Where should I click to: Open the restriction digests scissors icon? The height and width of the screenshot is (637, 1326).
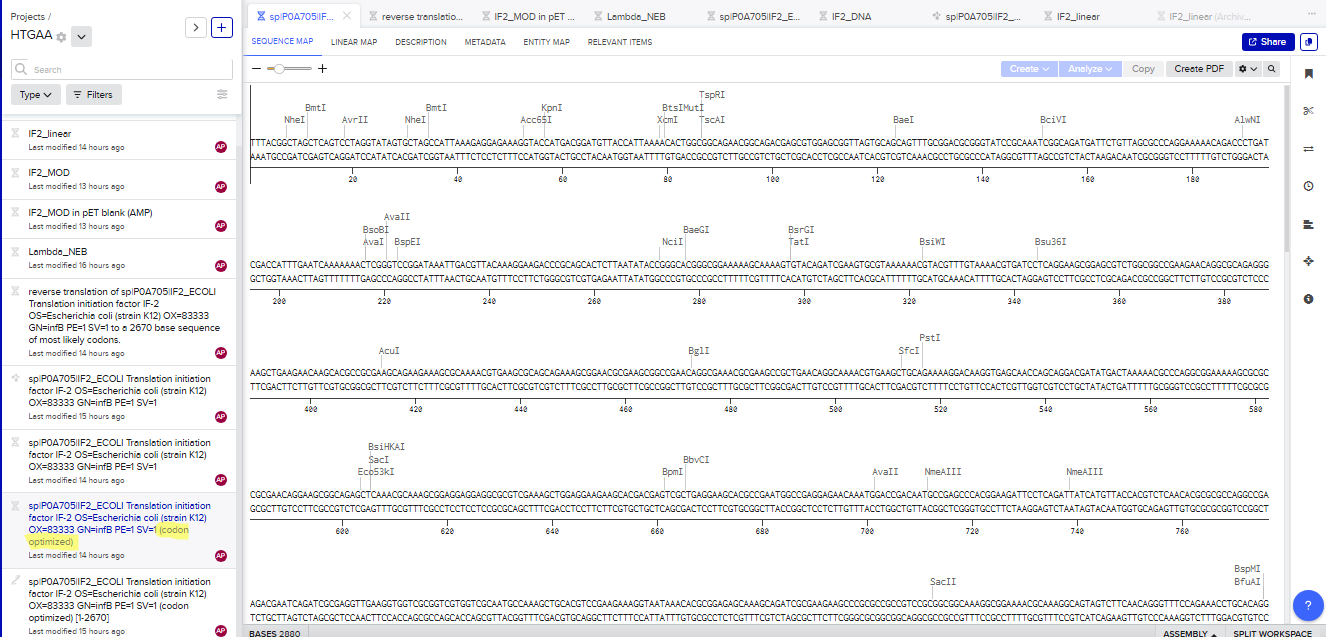coord(1308,111)
